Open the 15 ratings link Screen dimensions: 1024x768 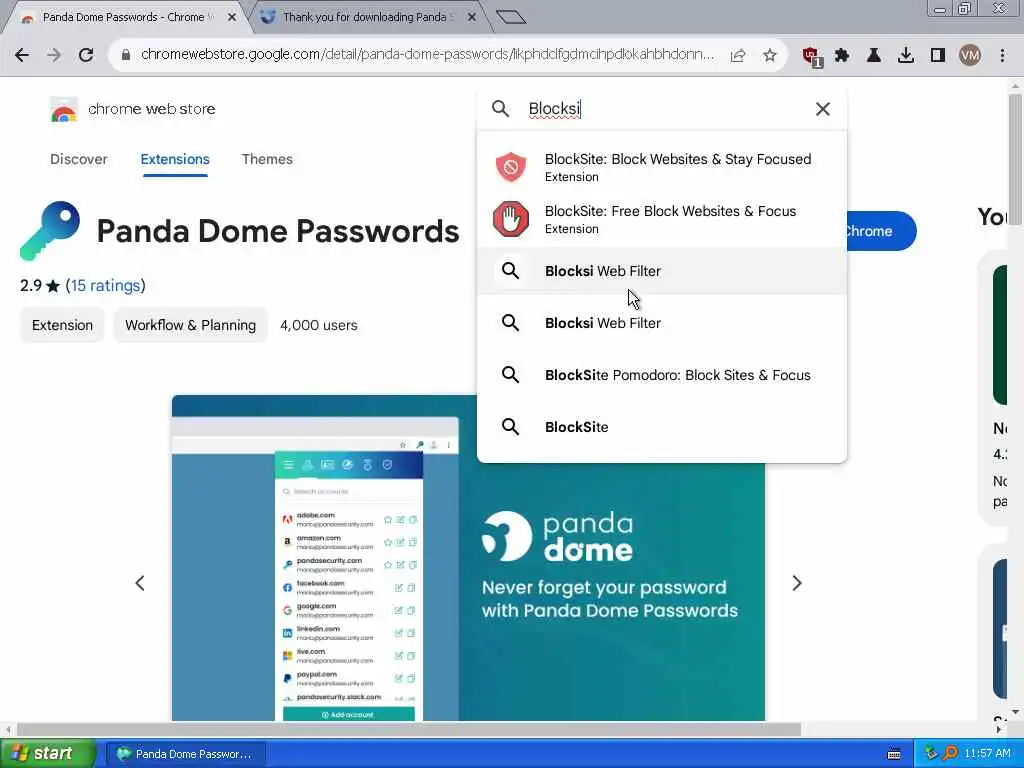(x=105, y=285)
